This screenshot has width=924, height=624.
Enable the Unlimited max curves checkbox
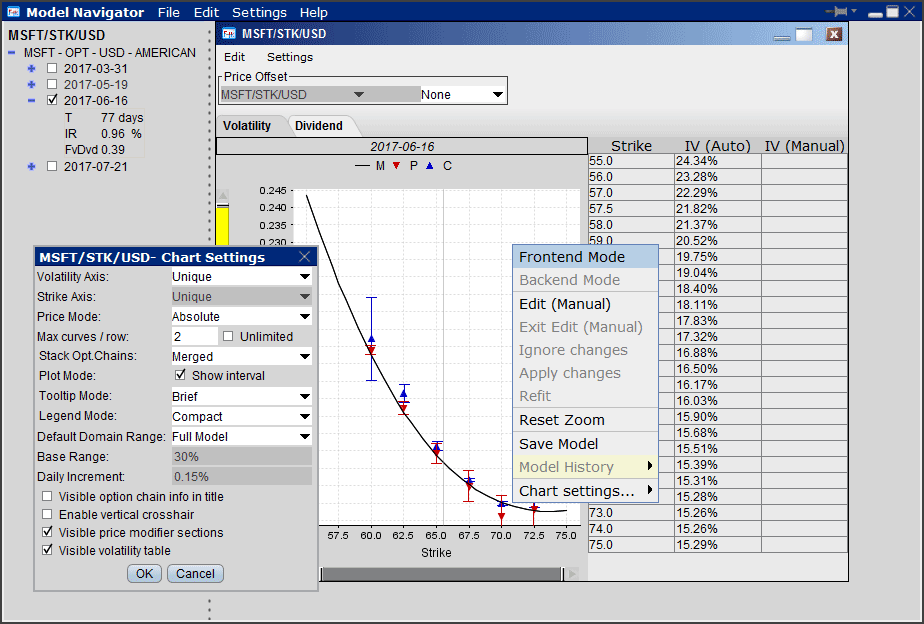(228, 336)
